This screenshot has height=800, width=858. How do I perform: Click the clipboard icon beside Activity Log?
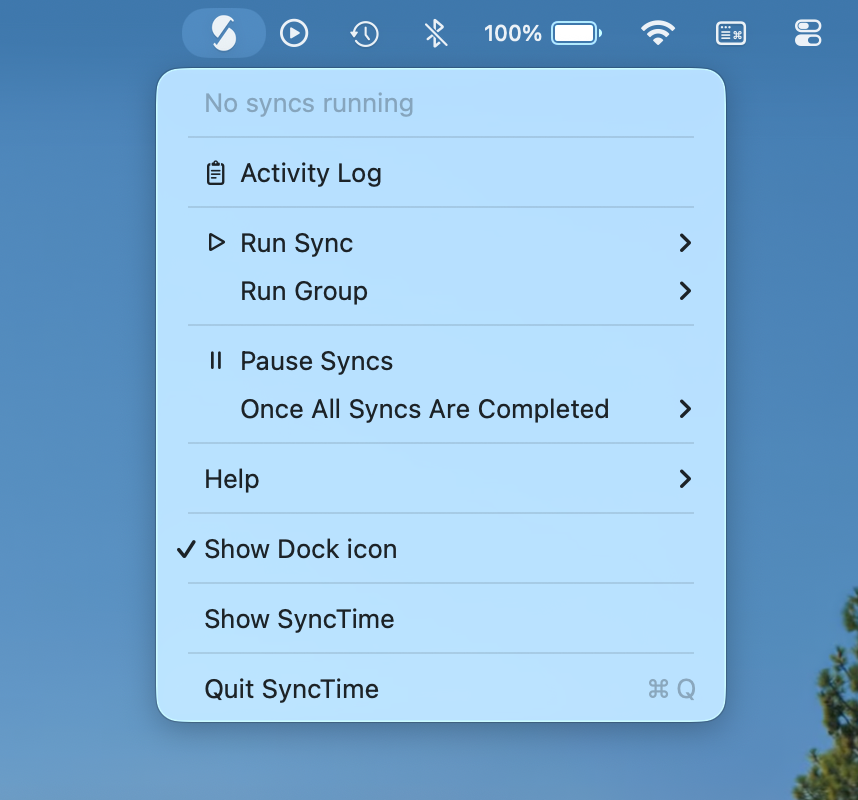coord(215,173)
